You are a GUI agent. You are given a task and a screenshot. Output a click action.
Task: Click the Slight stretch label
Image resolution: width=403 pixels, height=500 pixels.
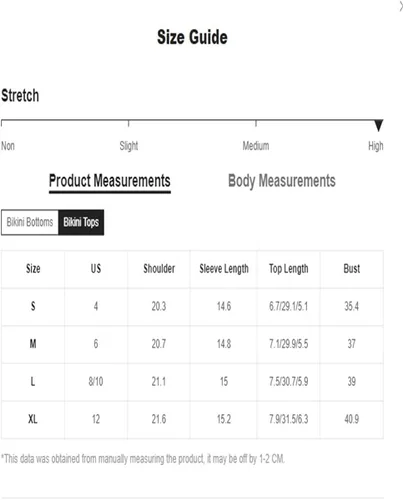[x=129, y=146]
